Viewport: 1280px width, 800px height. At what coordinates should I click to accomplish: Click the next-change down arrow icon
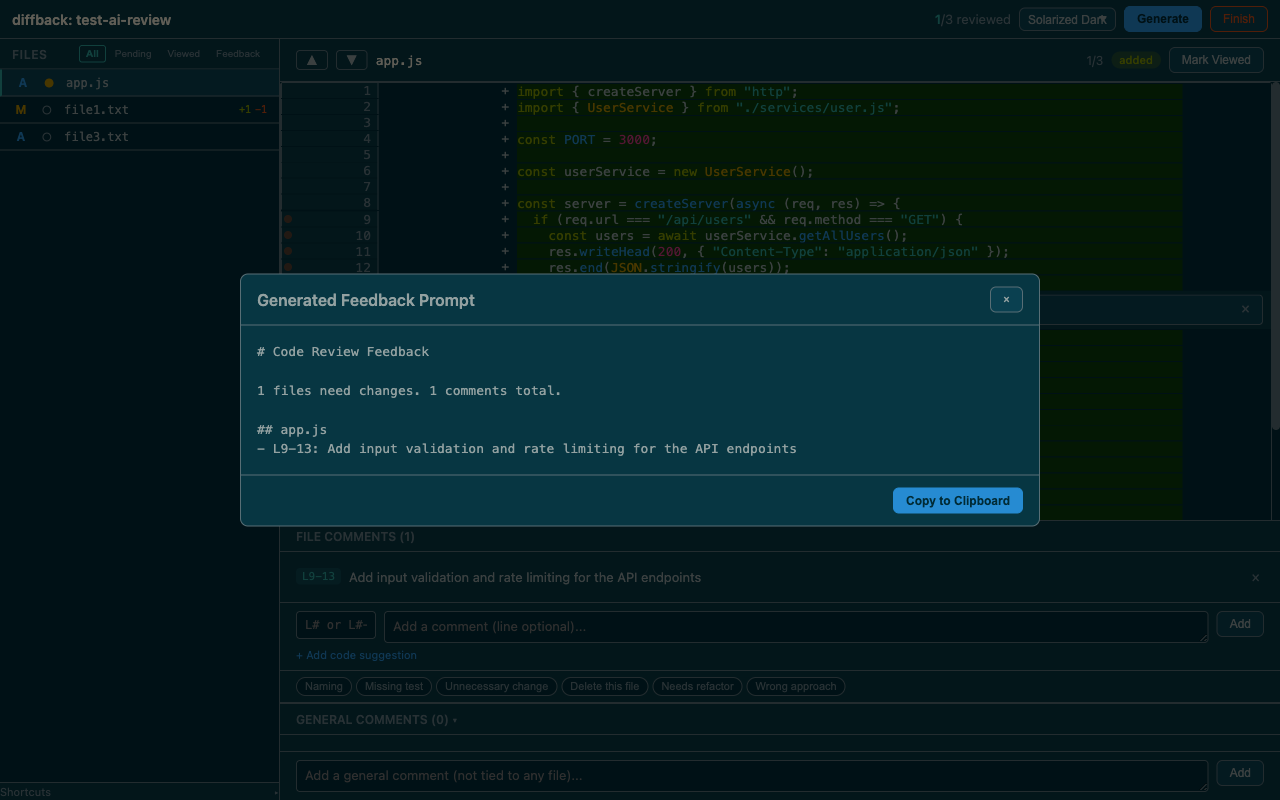click(x=351, y=60)
